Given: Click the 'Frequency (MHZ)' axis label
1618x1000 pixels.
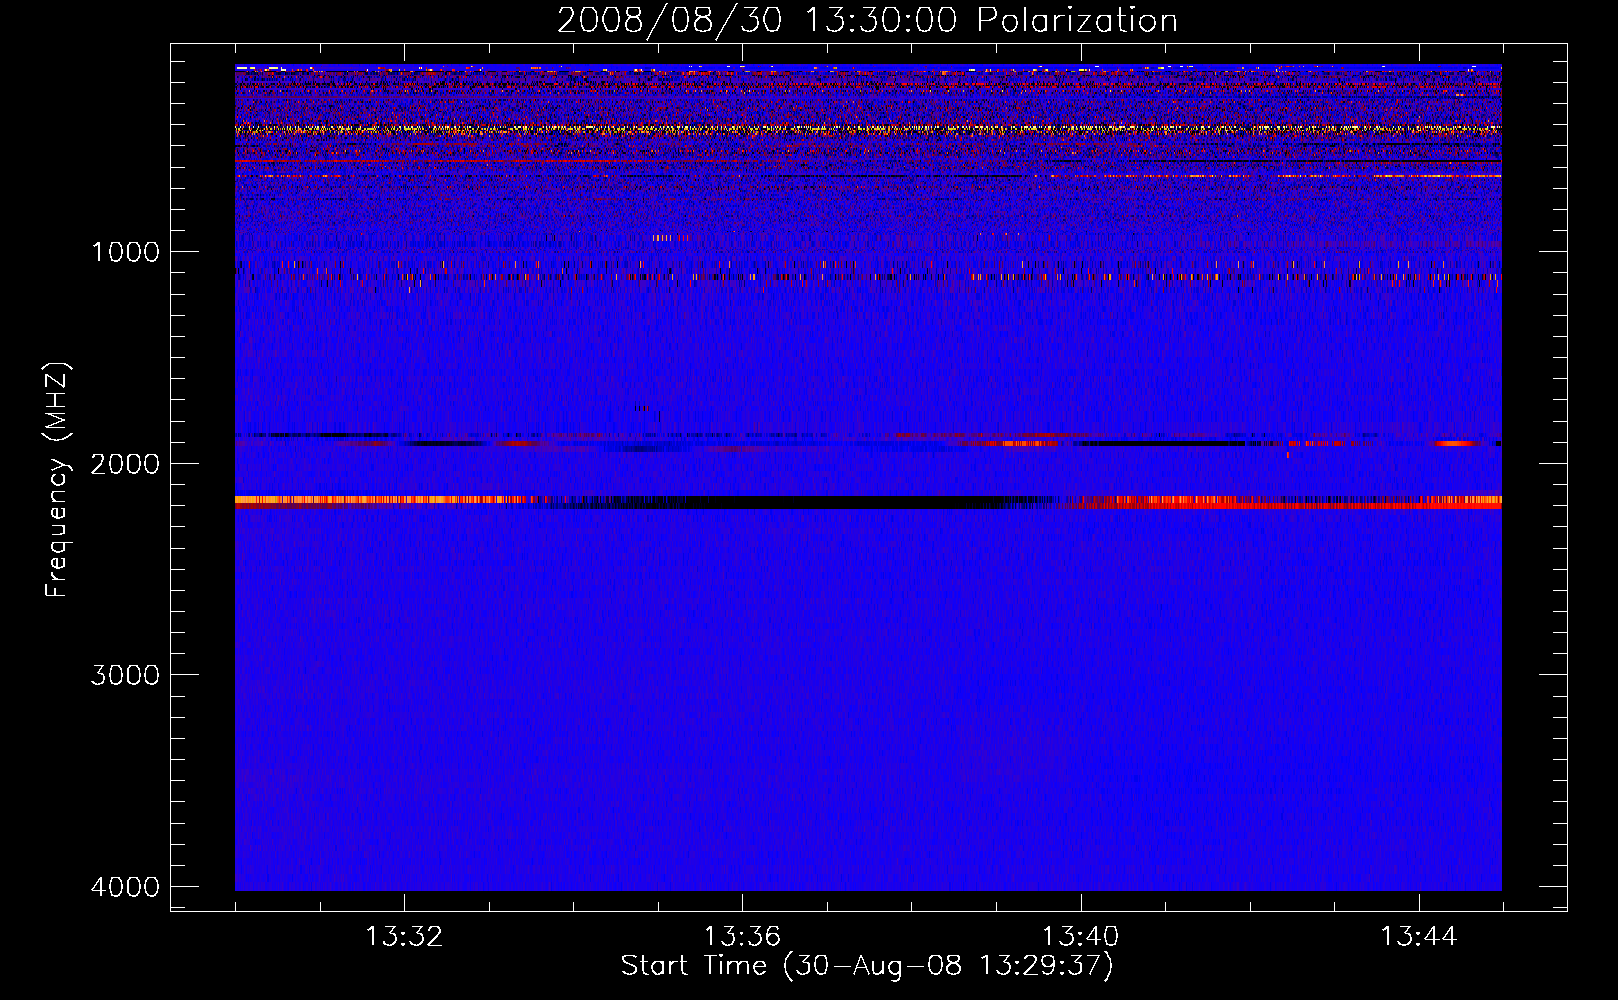Looking at the screenshot, I should click(58, 480).
